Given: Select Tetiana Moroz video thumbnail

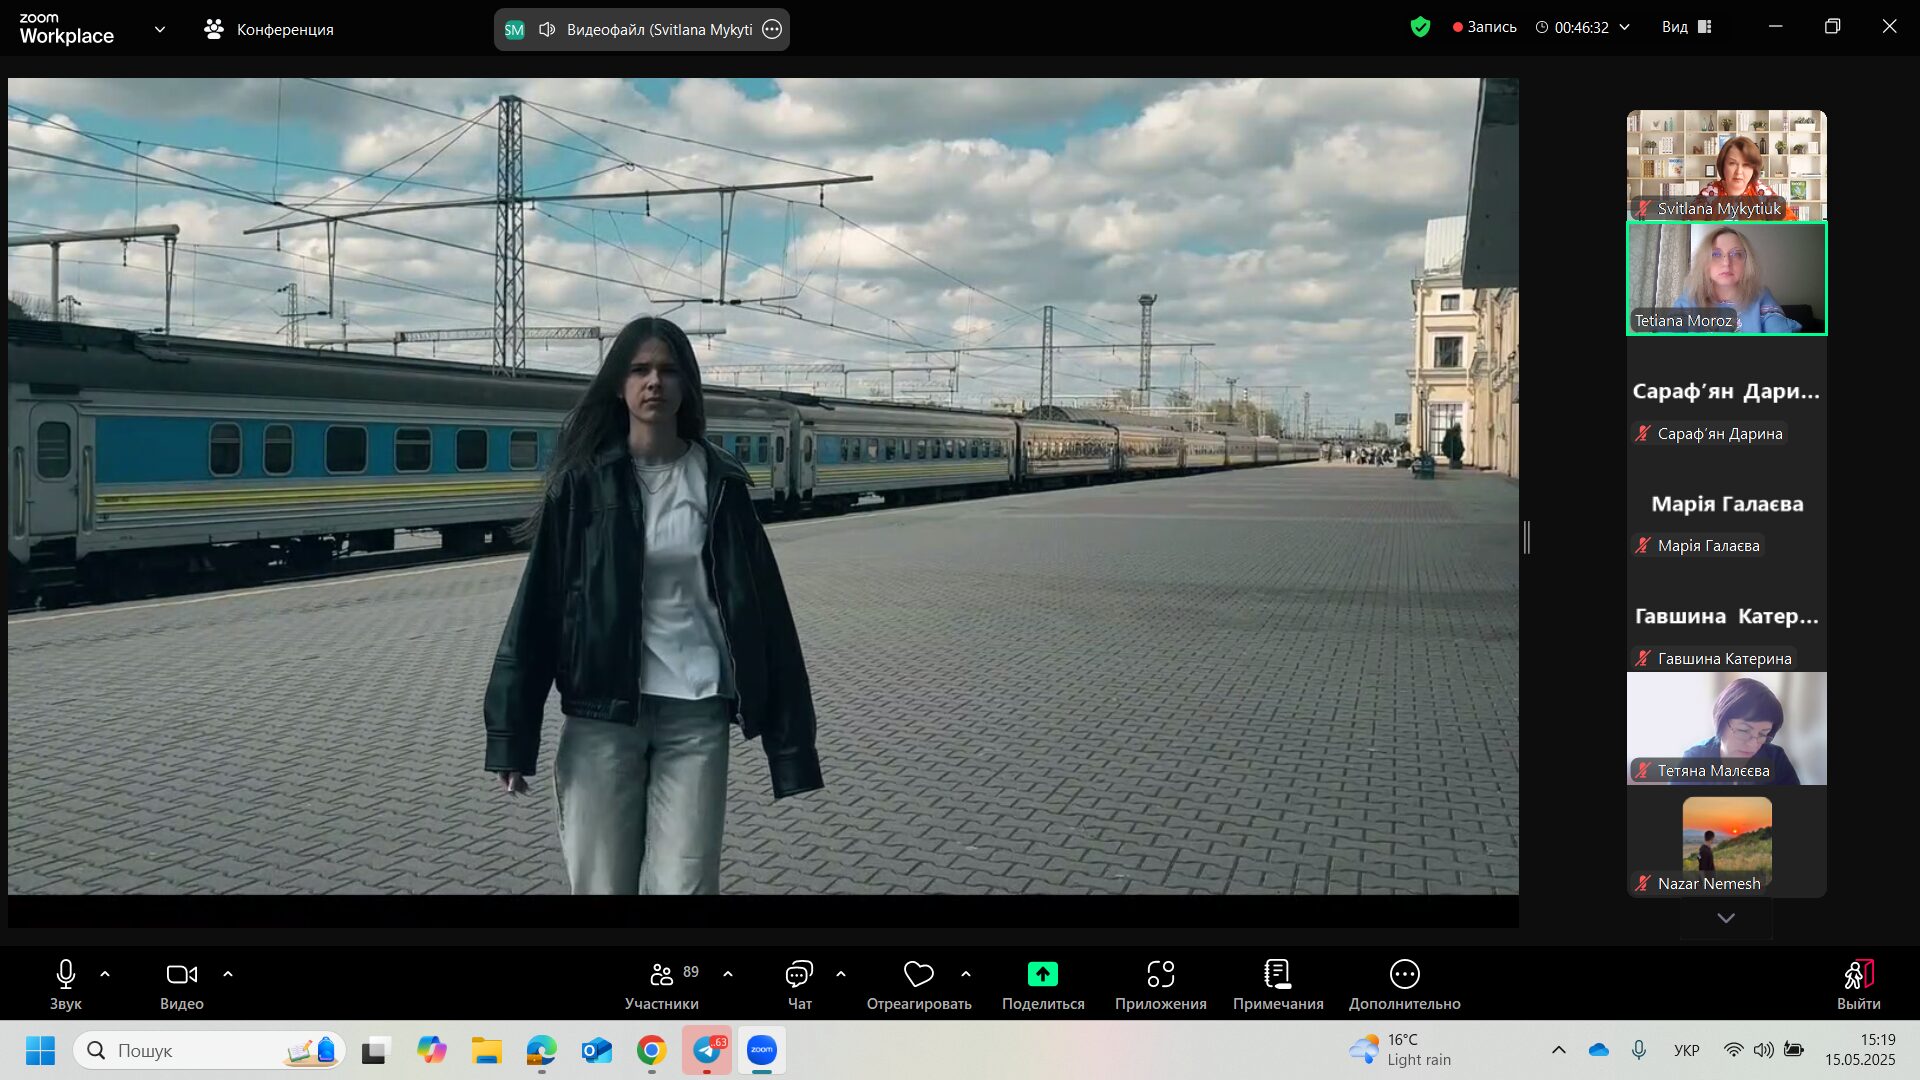Looking at the screenshot, I should [x=1726, y=278].
